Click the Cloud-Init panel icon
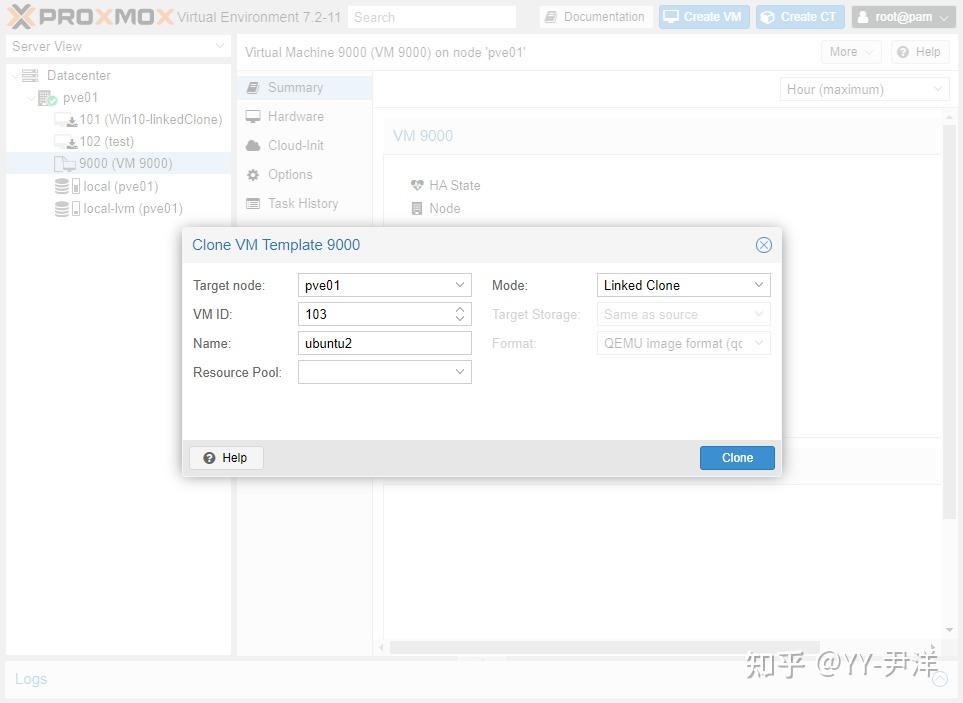 (255, 145)
